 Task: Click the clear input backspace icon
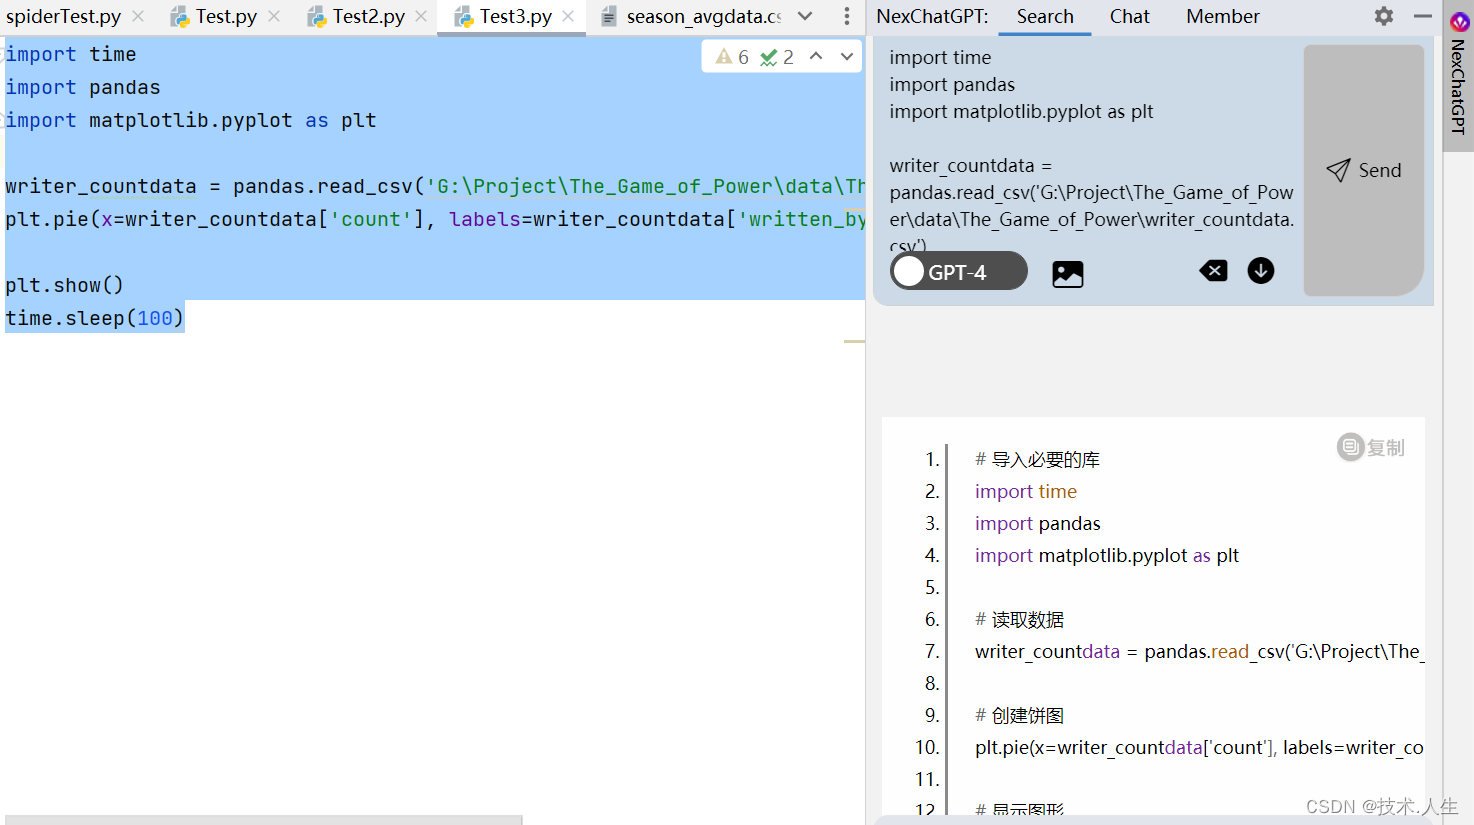pyautogui.click(x=1213, y=270)
